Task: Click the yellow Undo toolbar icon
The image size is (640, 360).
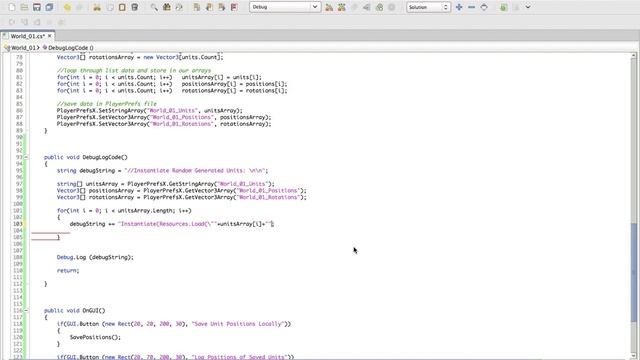Action: point(67,7)
